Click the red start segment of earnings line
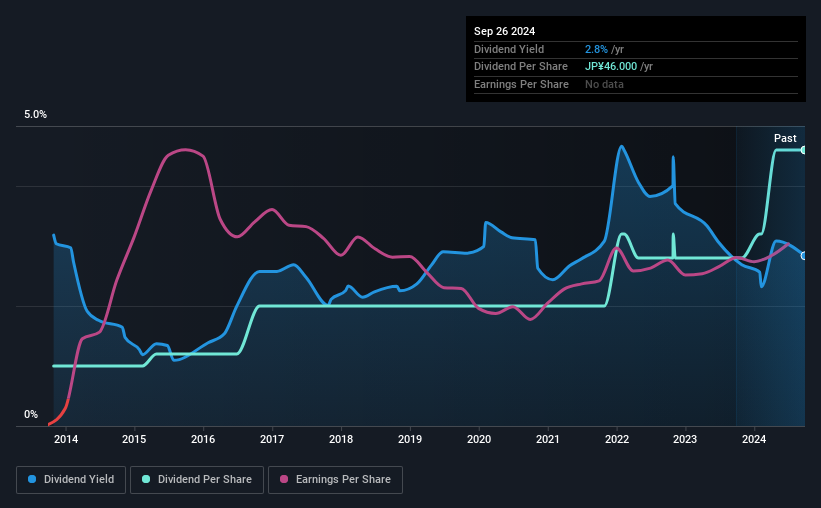This screenshot has width=821, height=508. tap(59, 415)
